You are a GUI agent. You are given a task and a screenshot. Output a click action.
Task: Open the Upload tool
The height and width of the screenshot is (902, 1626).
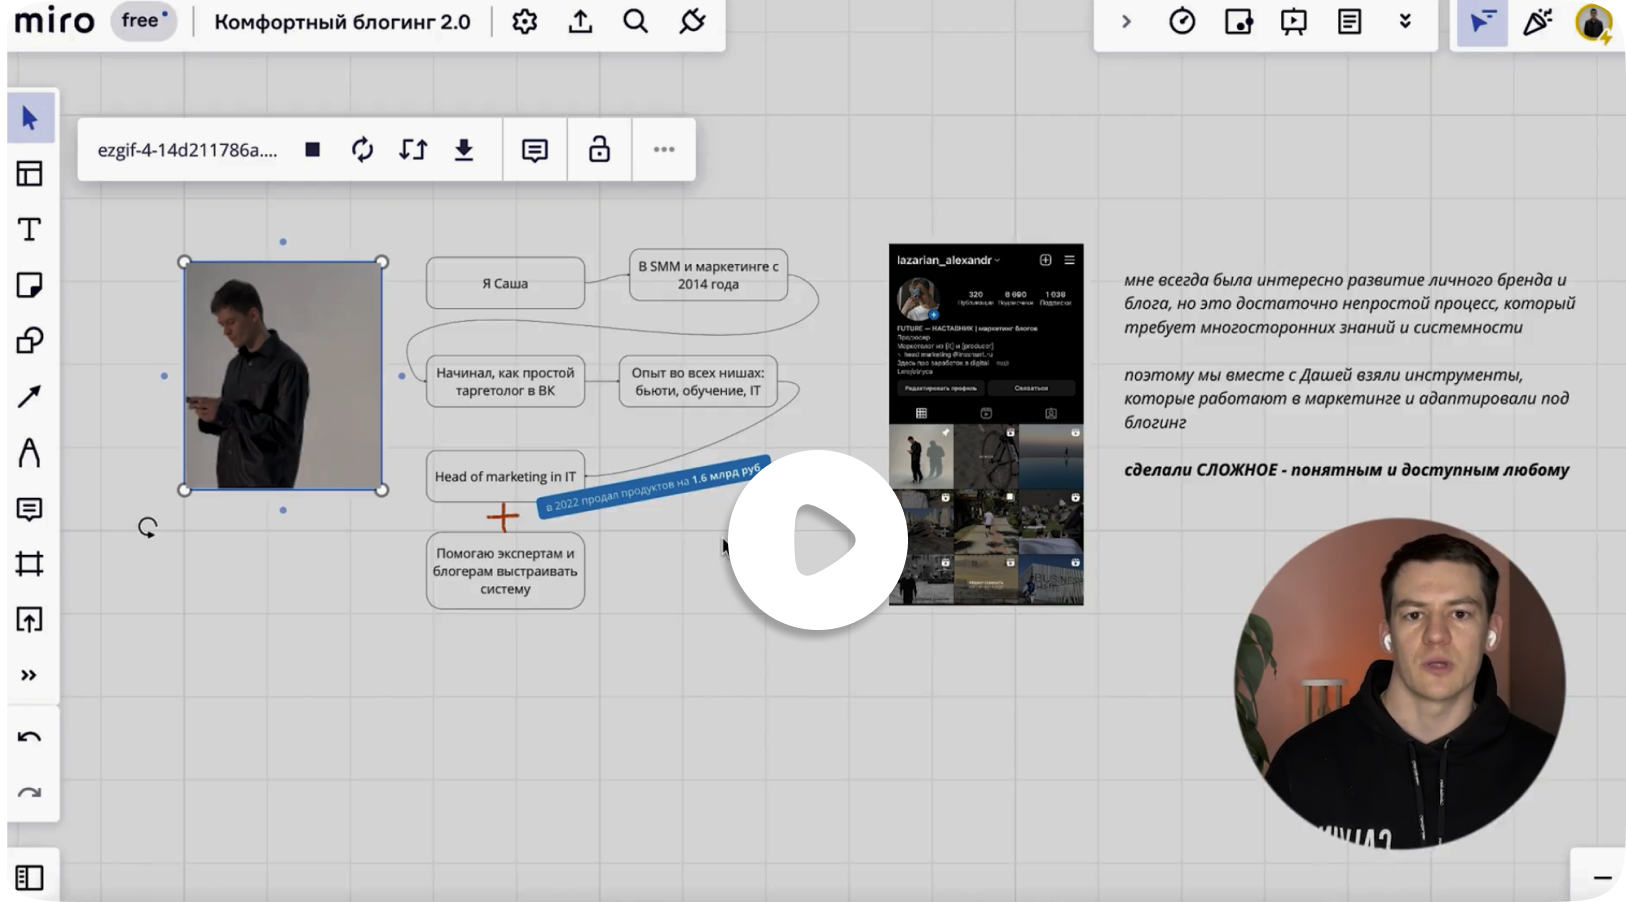pos(30,620)
